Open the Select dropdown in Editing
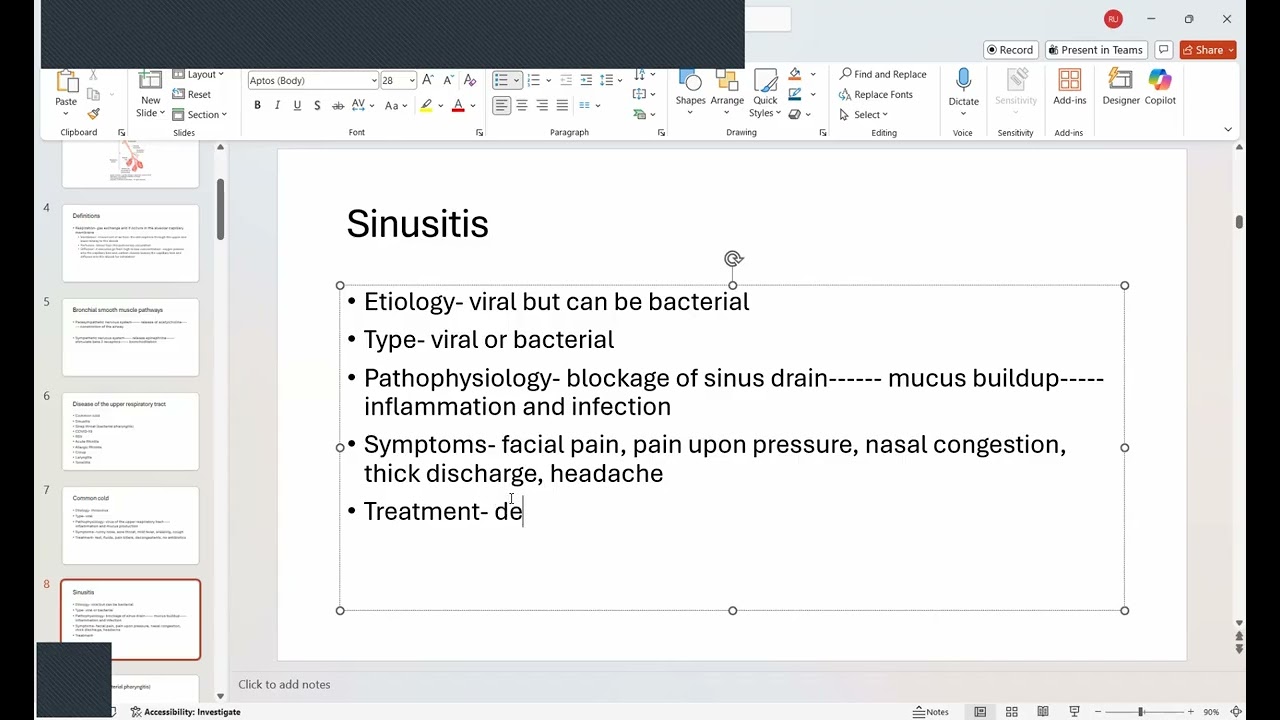The width and height of the screenshot is (1280, 720). point(864,114)
